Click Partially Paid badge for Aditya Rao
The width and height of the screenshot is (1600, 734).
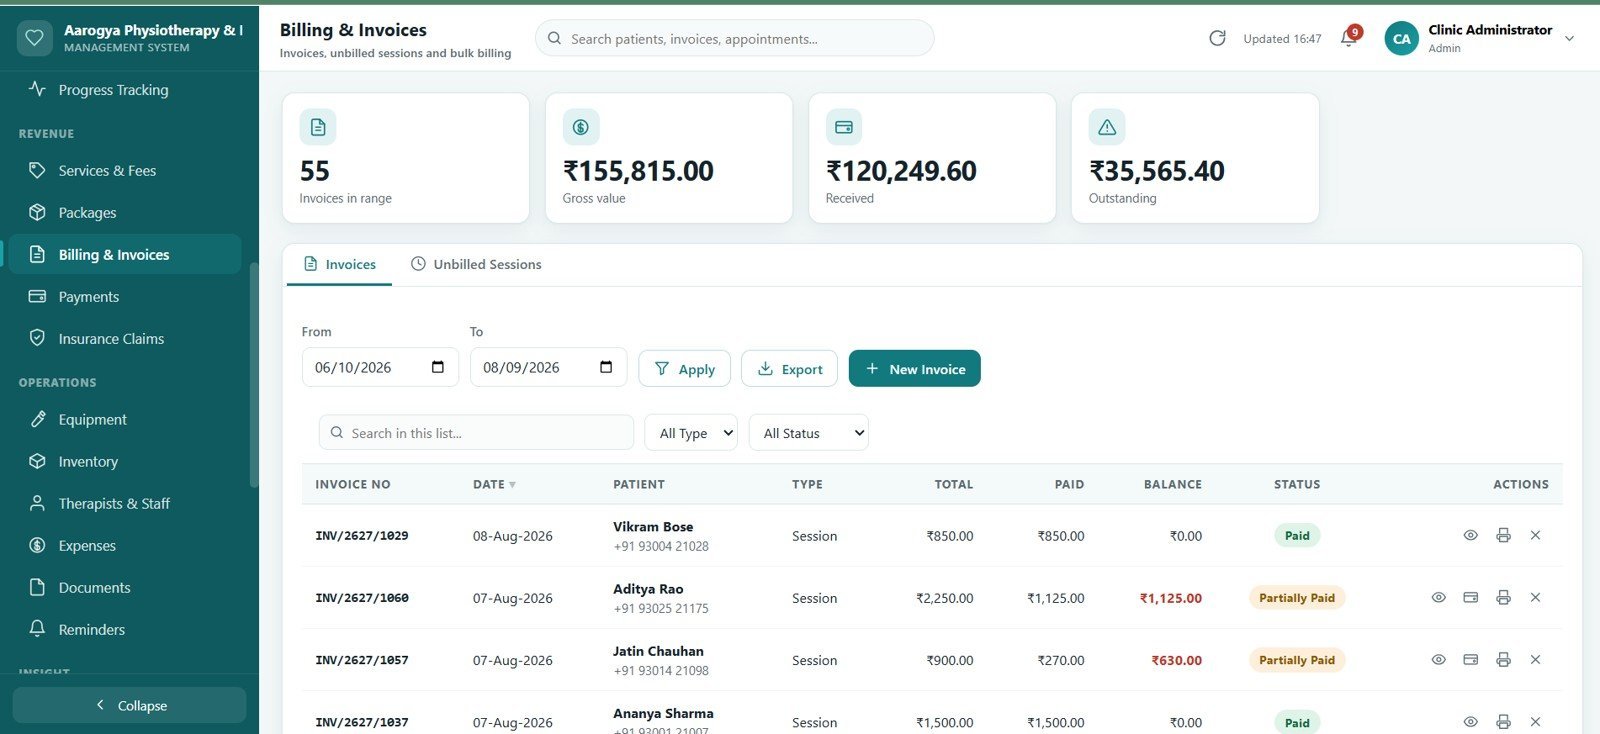point(1297,598)
